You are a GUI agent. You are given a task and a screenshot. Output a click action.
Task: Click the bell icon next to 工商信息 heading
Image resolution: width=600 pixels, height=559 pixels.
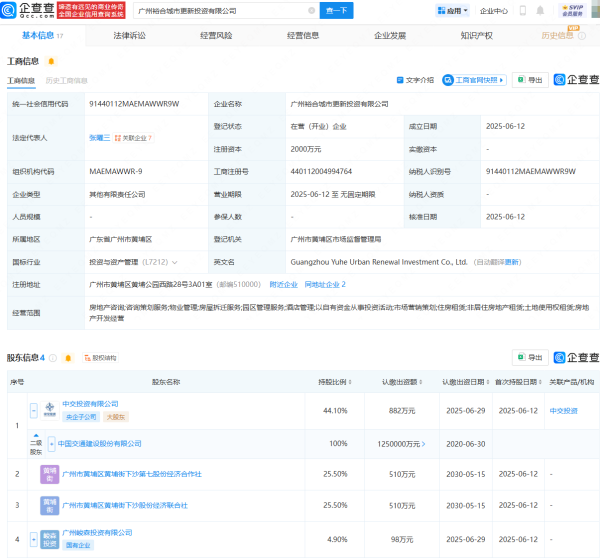(51, 61)
